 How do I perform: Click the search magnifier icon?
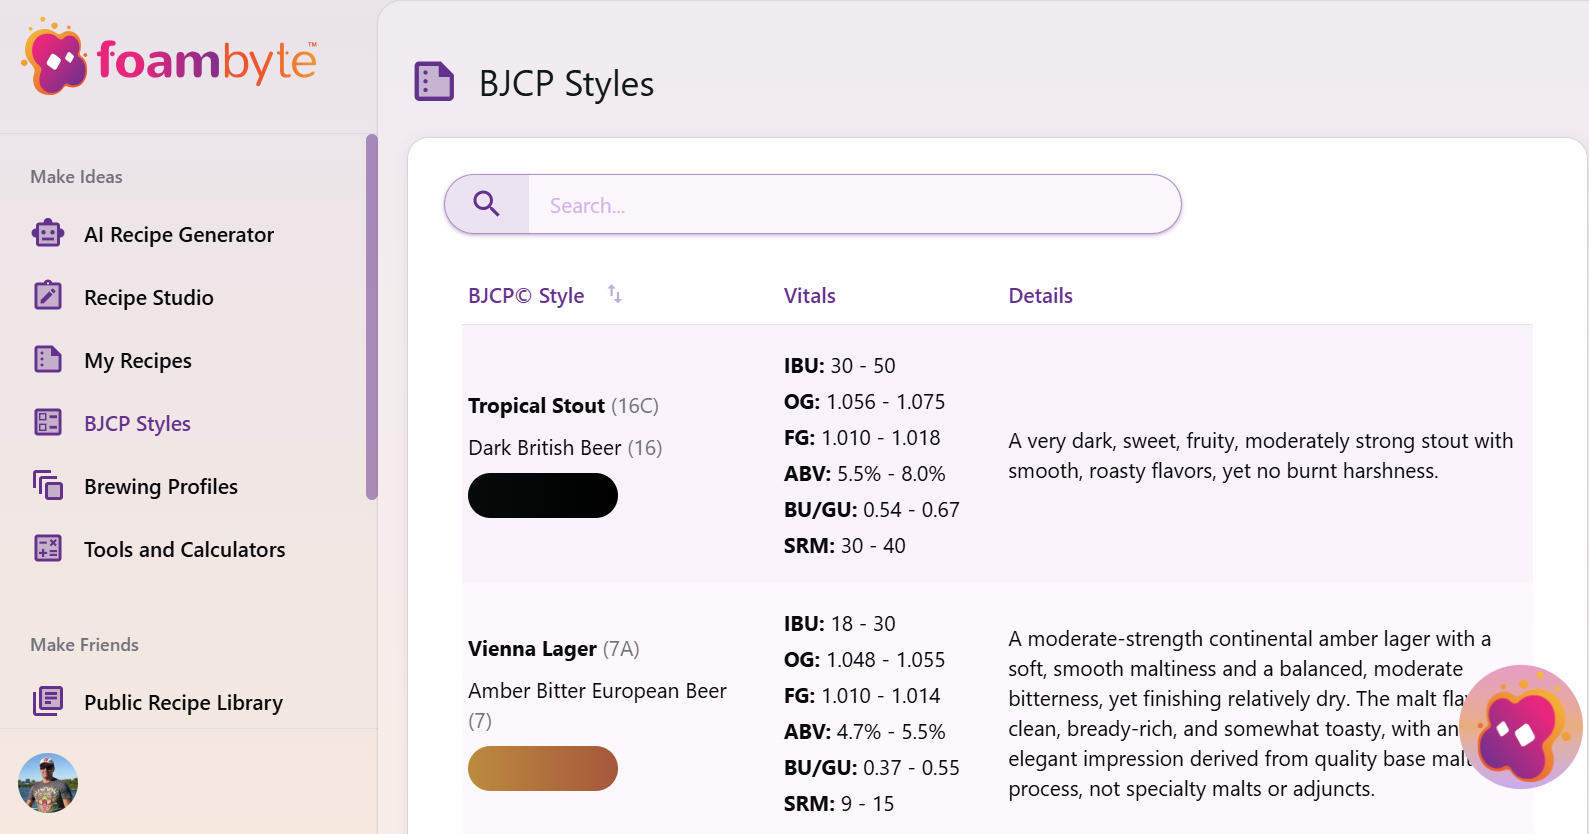coord(487,204)
